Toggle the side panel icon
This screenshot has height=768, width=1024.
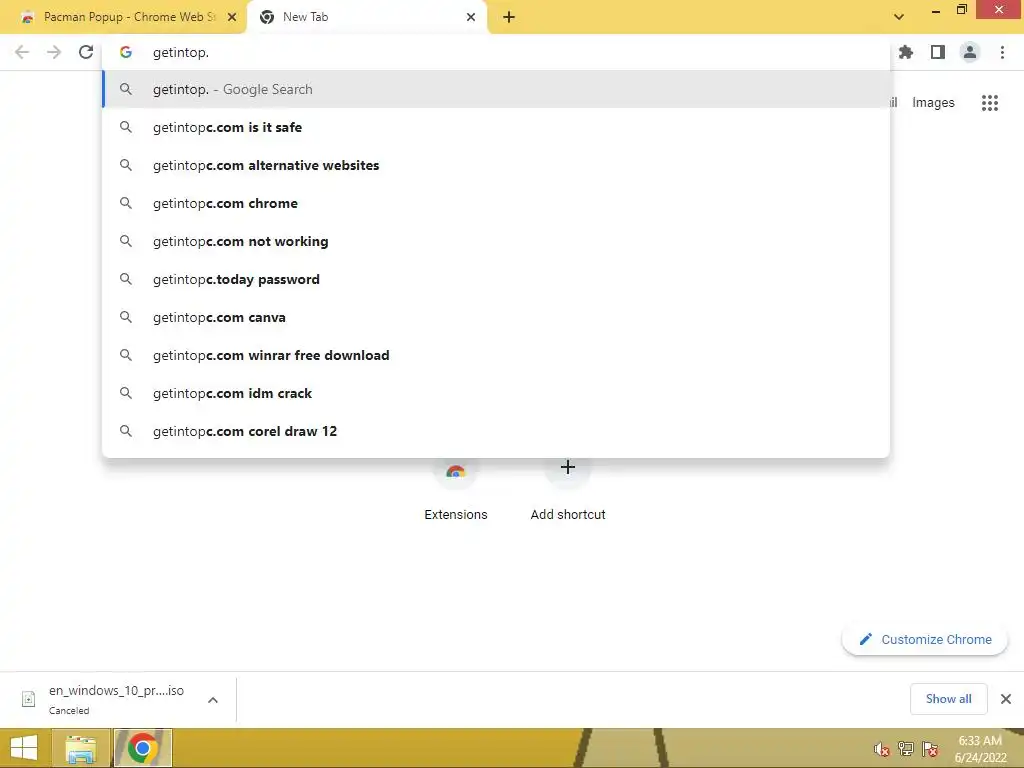pyautogui.click(x=938, y=52)
